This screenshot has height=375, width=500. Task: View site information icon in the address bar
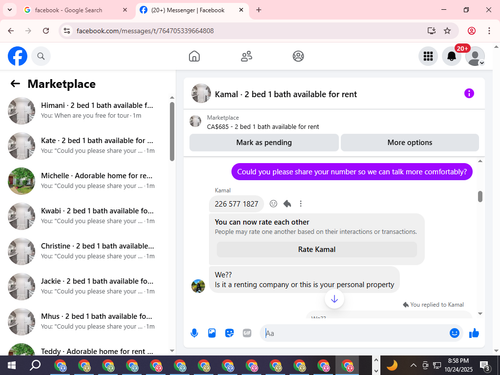click(67, 31)
